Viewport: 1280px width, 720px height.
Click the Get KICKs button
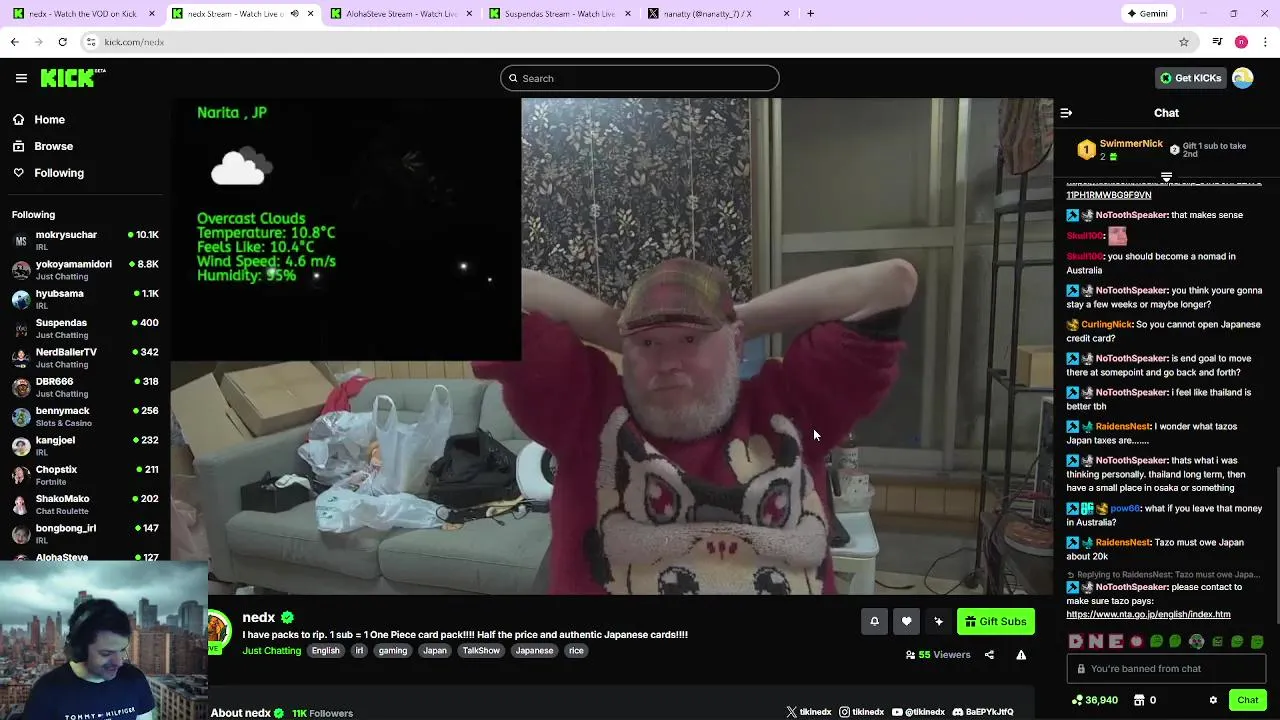[1190, 78]
